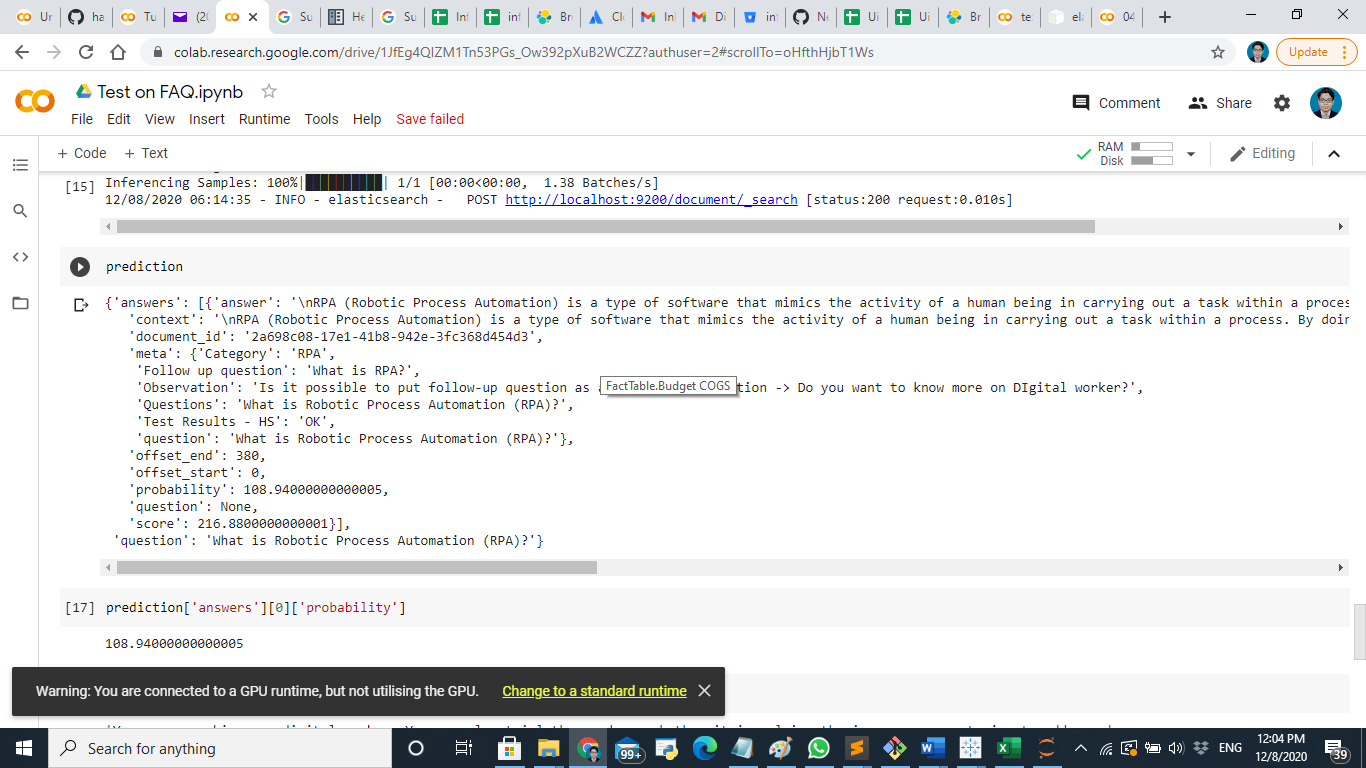Share the notebook
Screen dimensions: 1366x768
click(x=1219, y=103)
